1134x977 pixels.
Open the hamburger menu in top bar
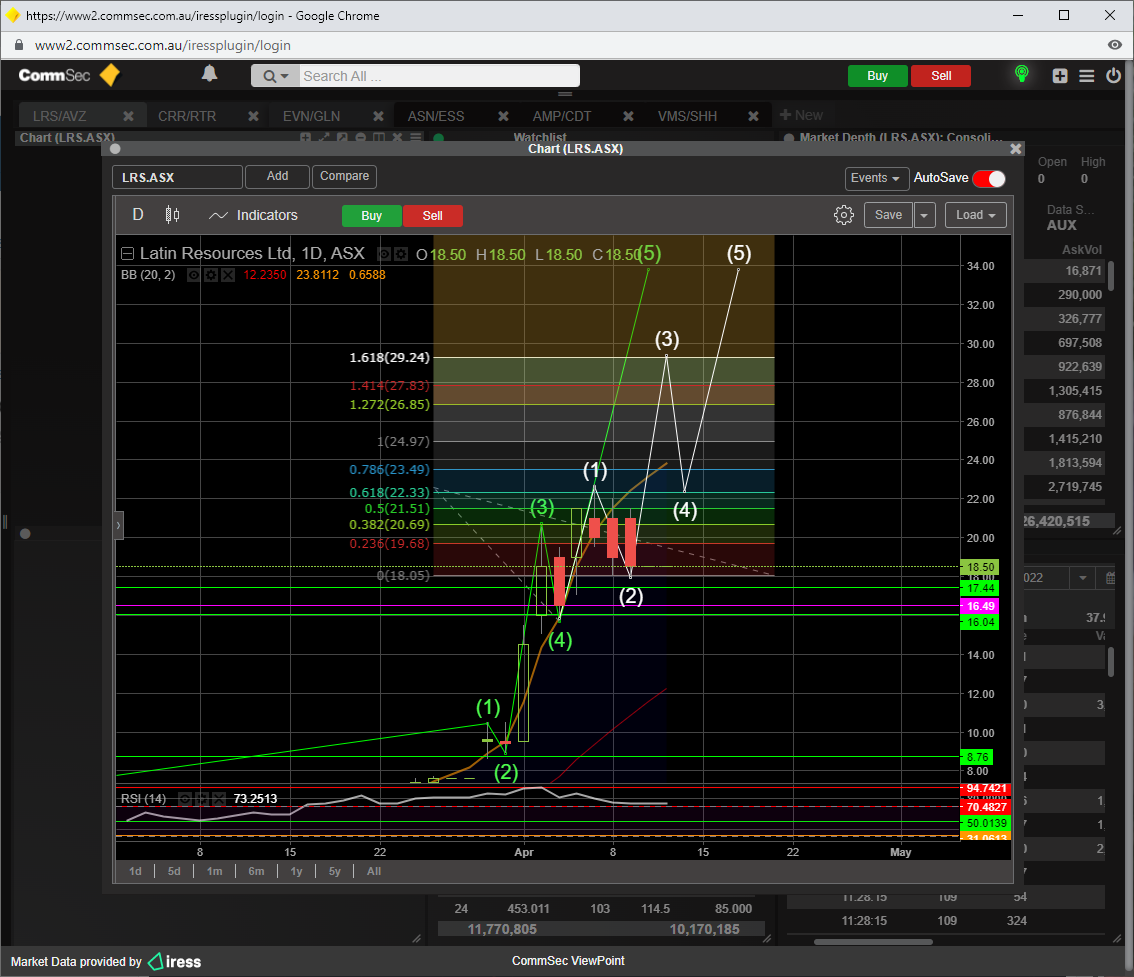1087,76
